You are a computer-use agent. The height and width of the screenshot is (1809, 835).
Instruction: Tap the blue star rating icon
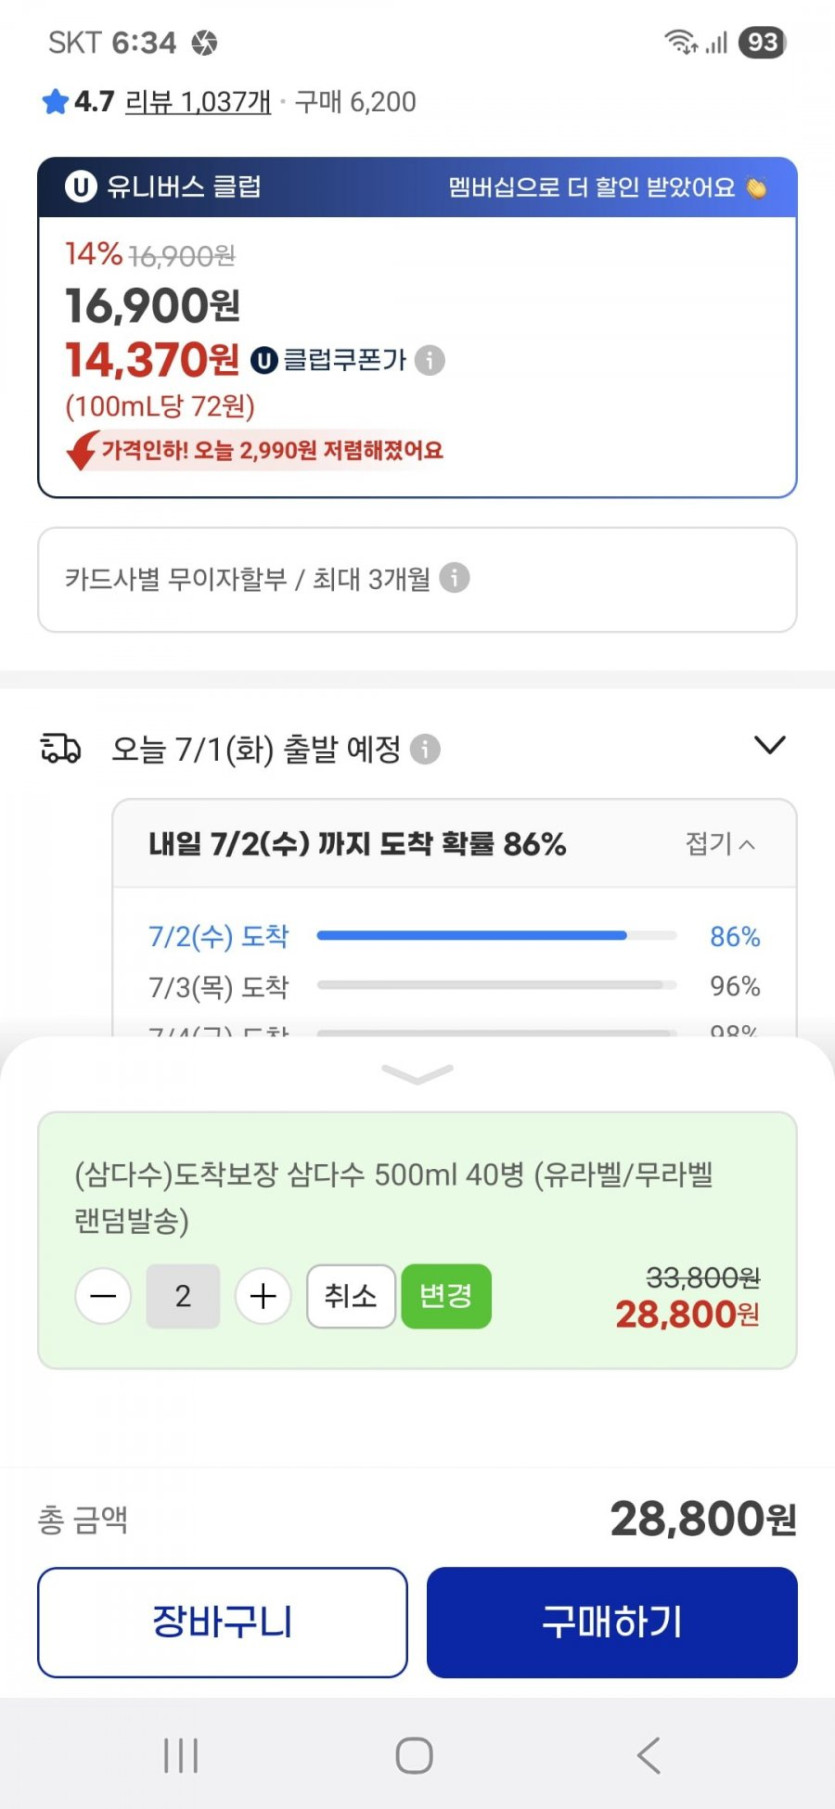coord(55,102)
